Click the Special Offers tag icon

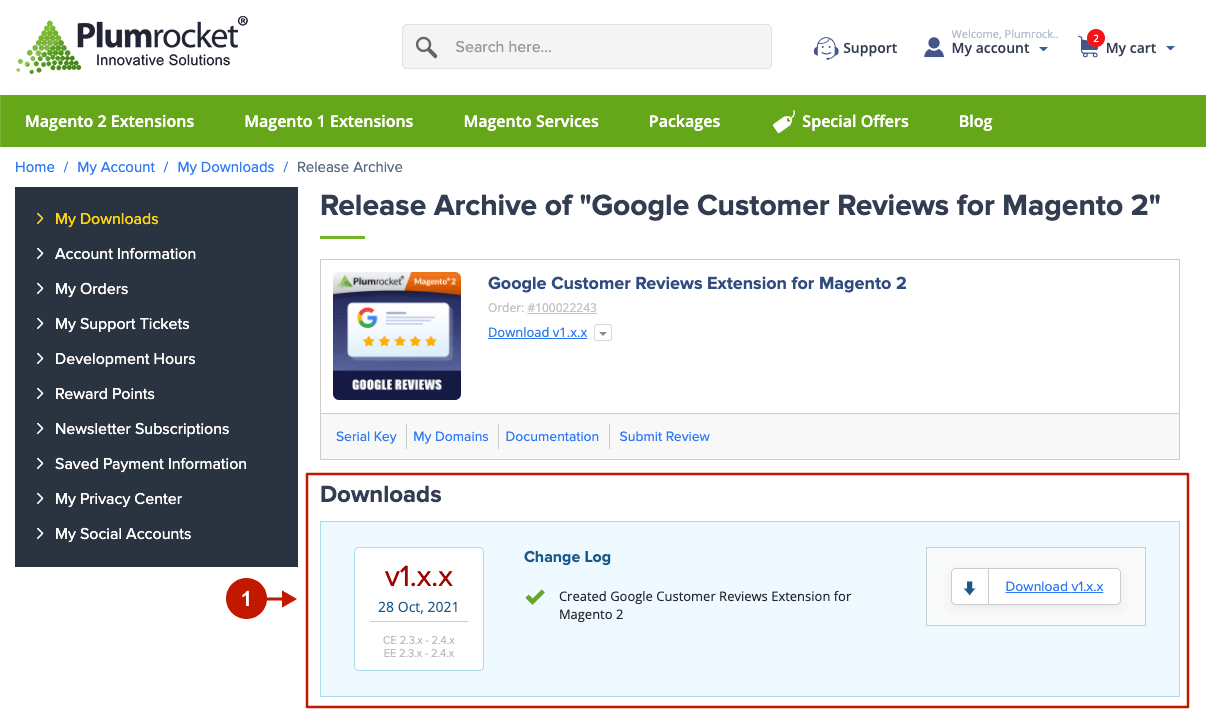(784, 122)
